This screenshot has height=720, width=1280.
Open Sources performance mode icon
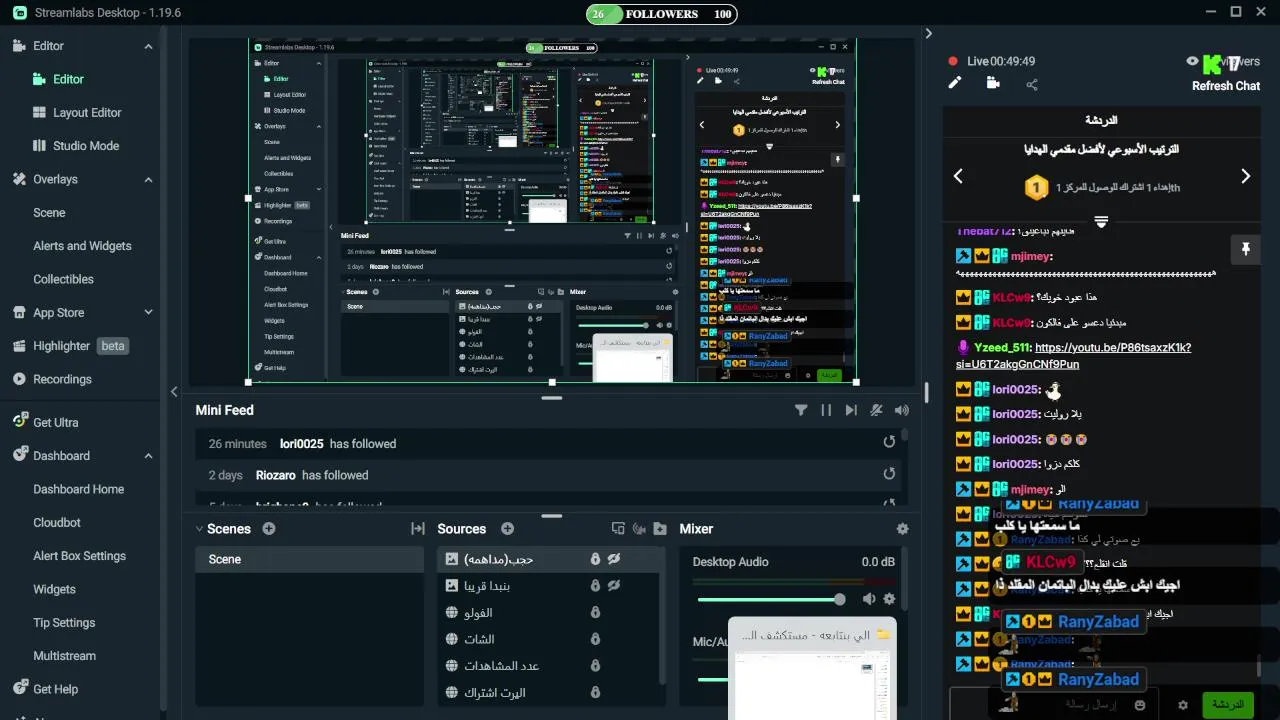pos(617,529)
